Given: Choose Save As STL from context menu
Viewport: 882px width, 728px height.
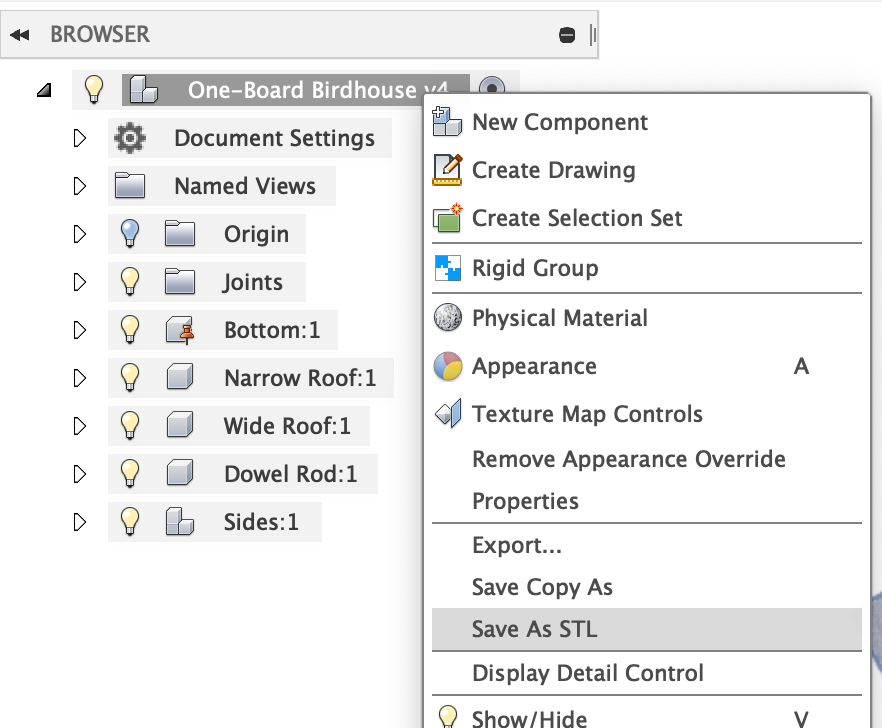Looking at the screenshot, I should (646, 629).
